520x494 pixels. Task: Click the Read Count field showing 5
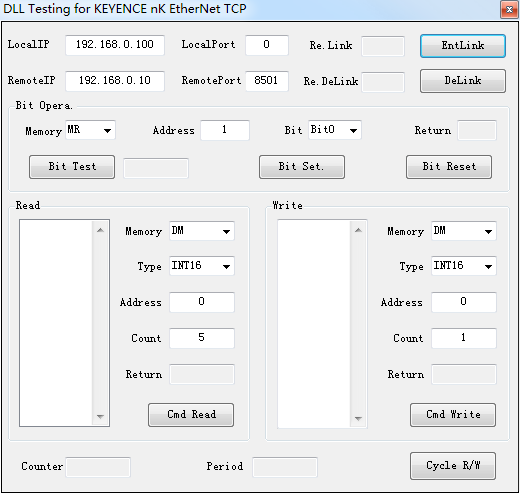point(202,338)
